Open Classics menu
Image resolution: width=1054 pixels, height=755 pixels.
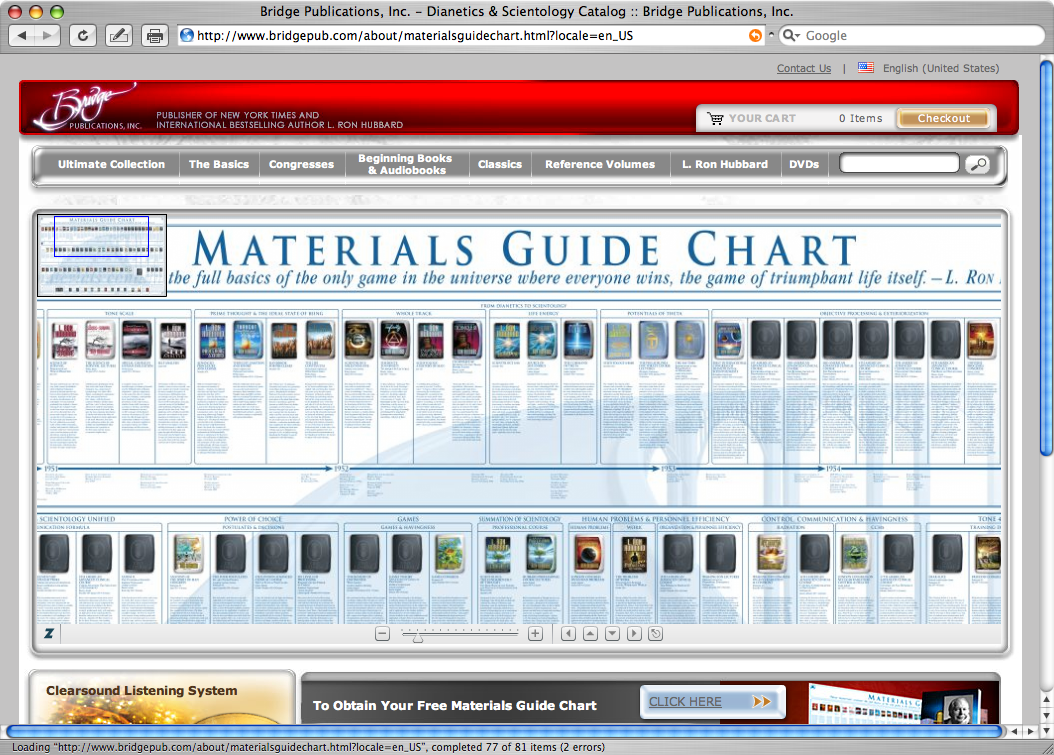pyautogui.click(x=499, y=165)
